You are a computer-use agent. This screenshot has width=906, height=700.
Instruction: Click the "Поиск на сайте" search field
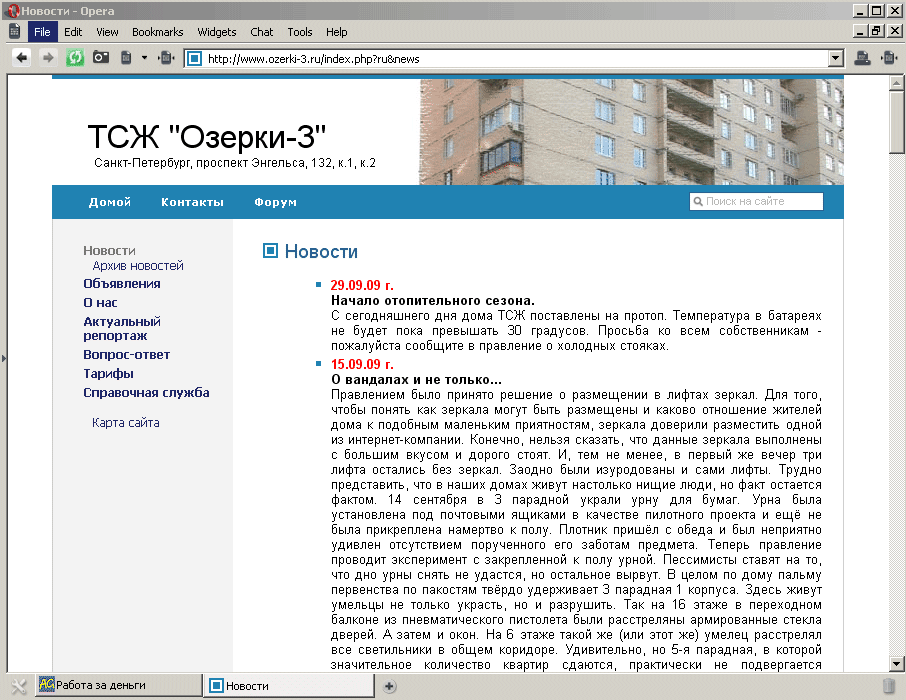coord(756,201)
